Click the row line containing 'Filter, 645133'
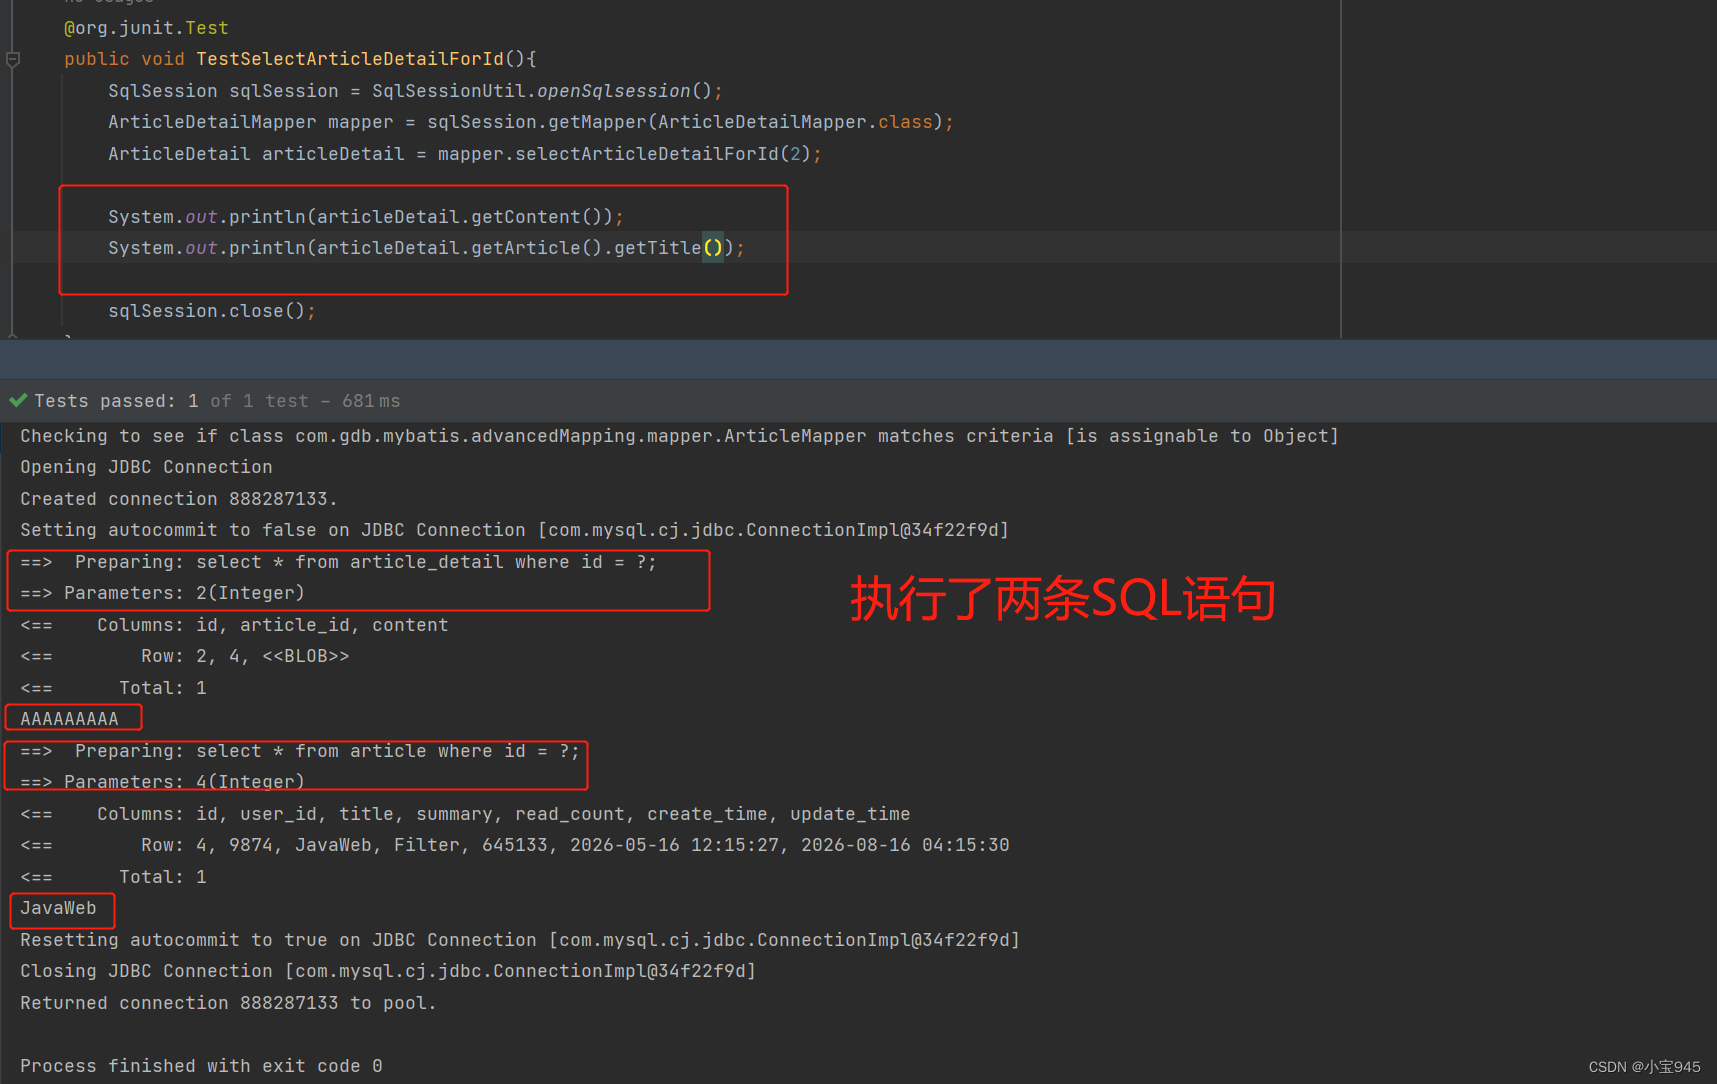This screenshot has width=1717, height=1084. point(515,845)
